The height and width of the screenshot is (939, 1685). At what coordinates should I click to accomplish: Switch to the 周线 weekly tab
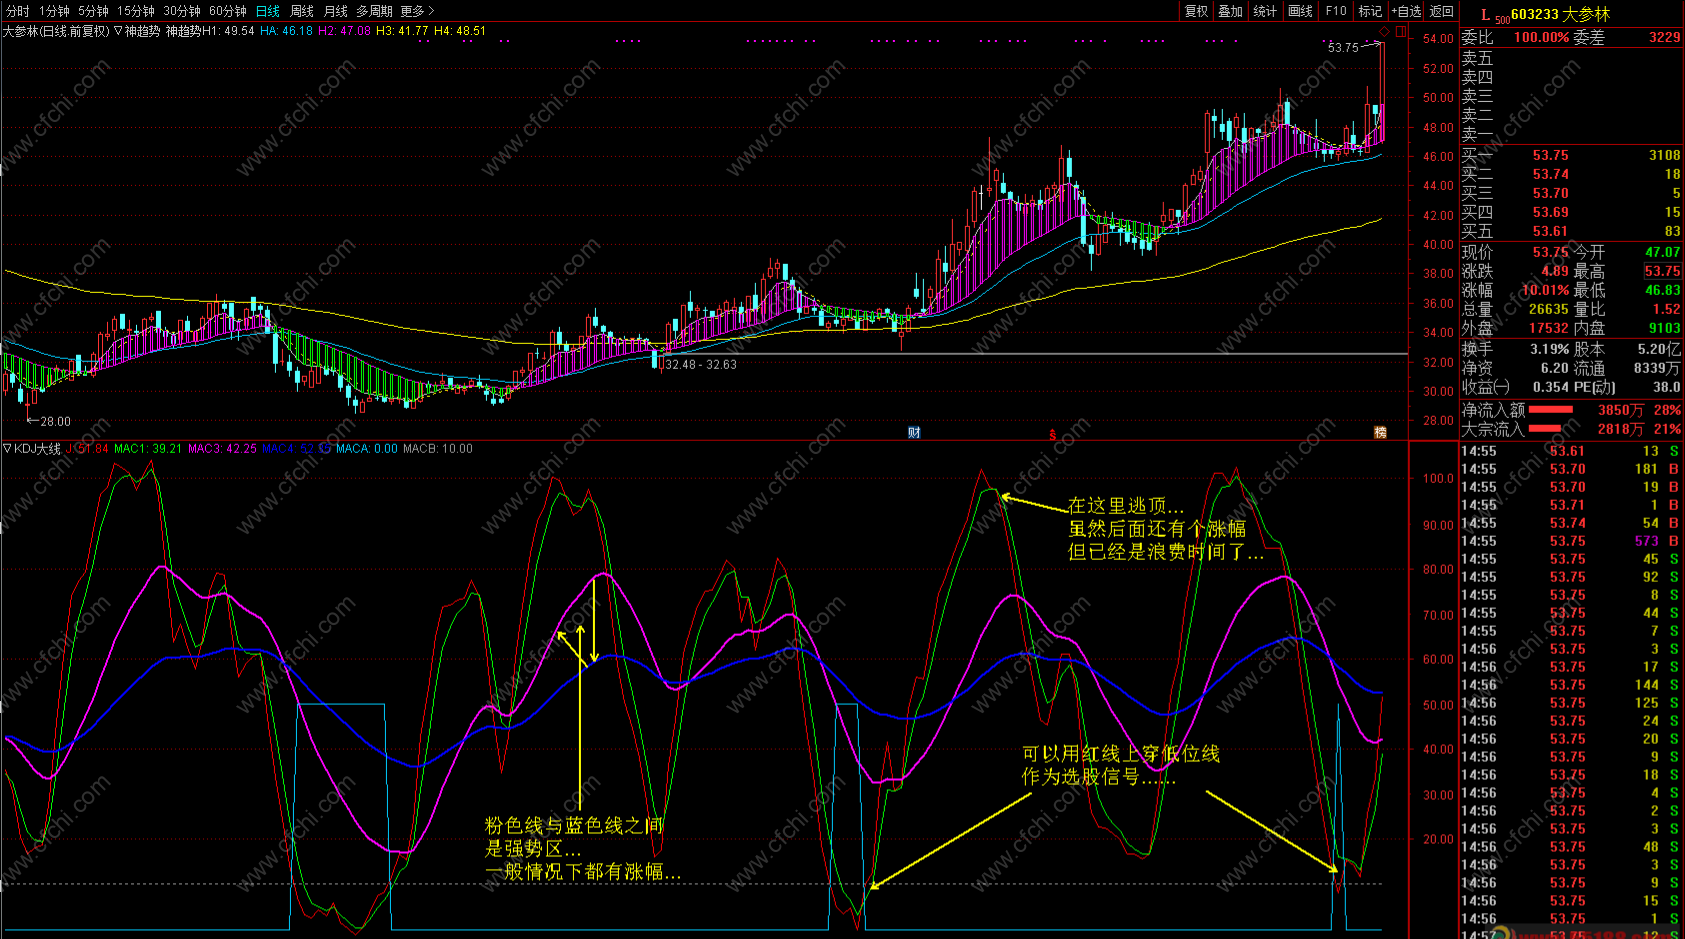click(302, 11)
